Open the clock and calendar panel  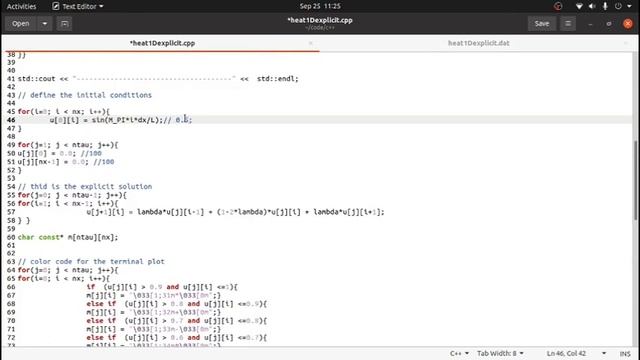click(320, 6)
